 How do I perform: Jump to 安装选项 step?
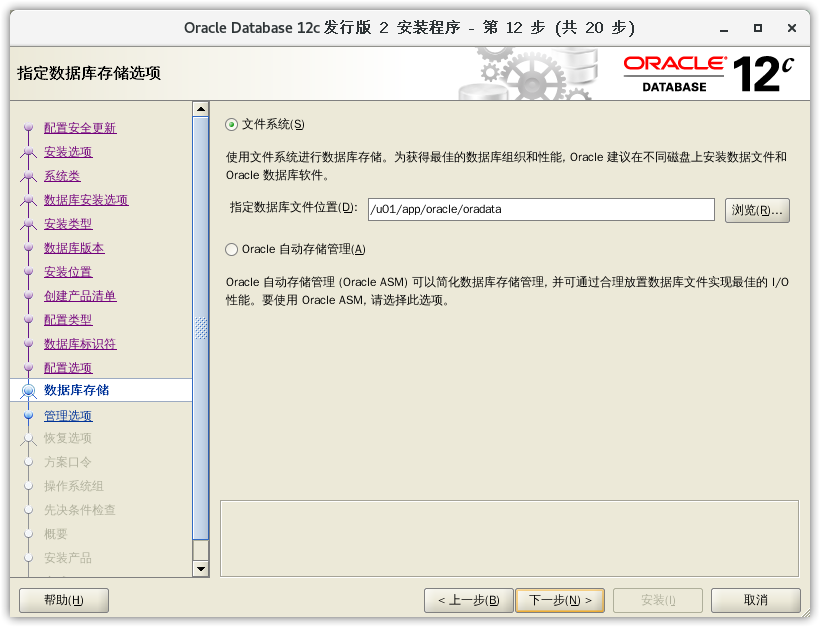[x=68, y=152]
